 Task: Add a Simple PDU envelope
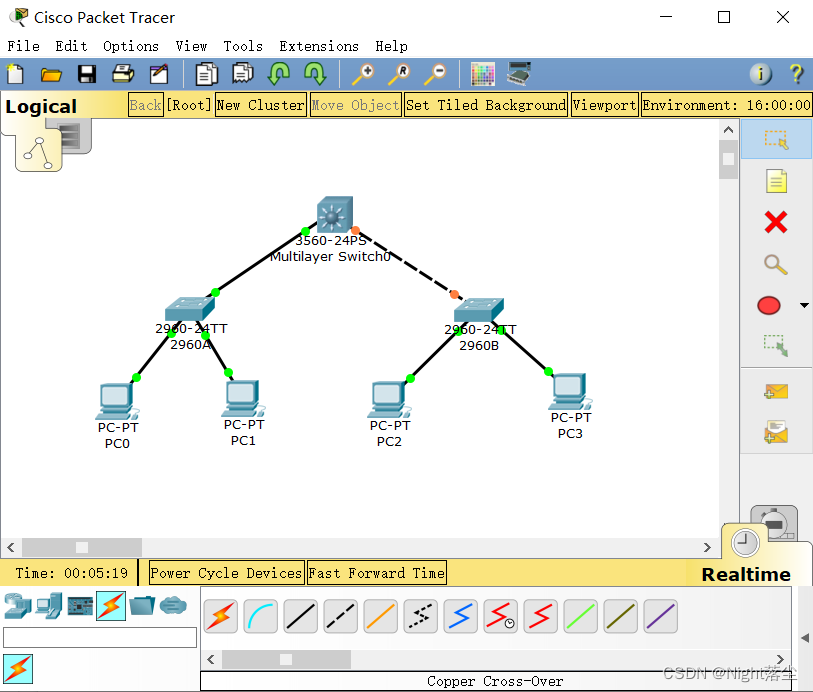coord(776,392)
